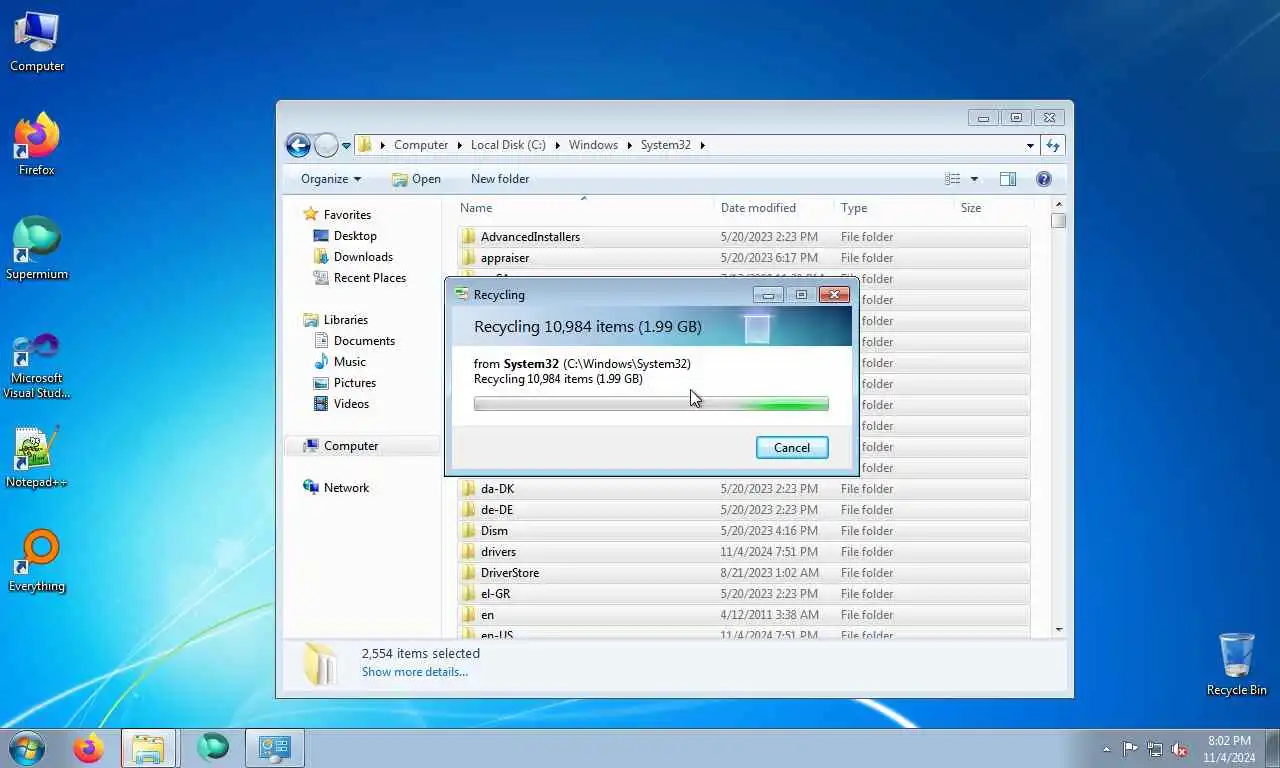Open the Videos library
Image resolution: width=1280 pixels, height=768 pixels.
[x=351, y=404]
